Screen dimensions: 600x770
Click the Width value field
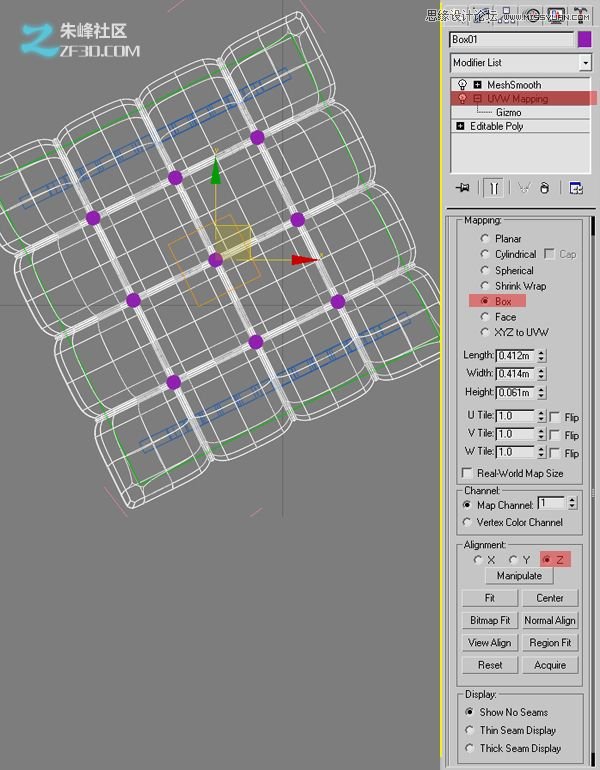(x=516, y=374)
